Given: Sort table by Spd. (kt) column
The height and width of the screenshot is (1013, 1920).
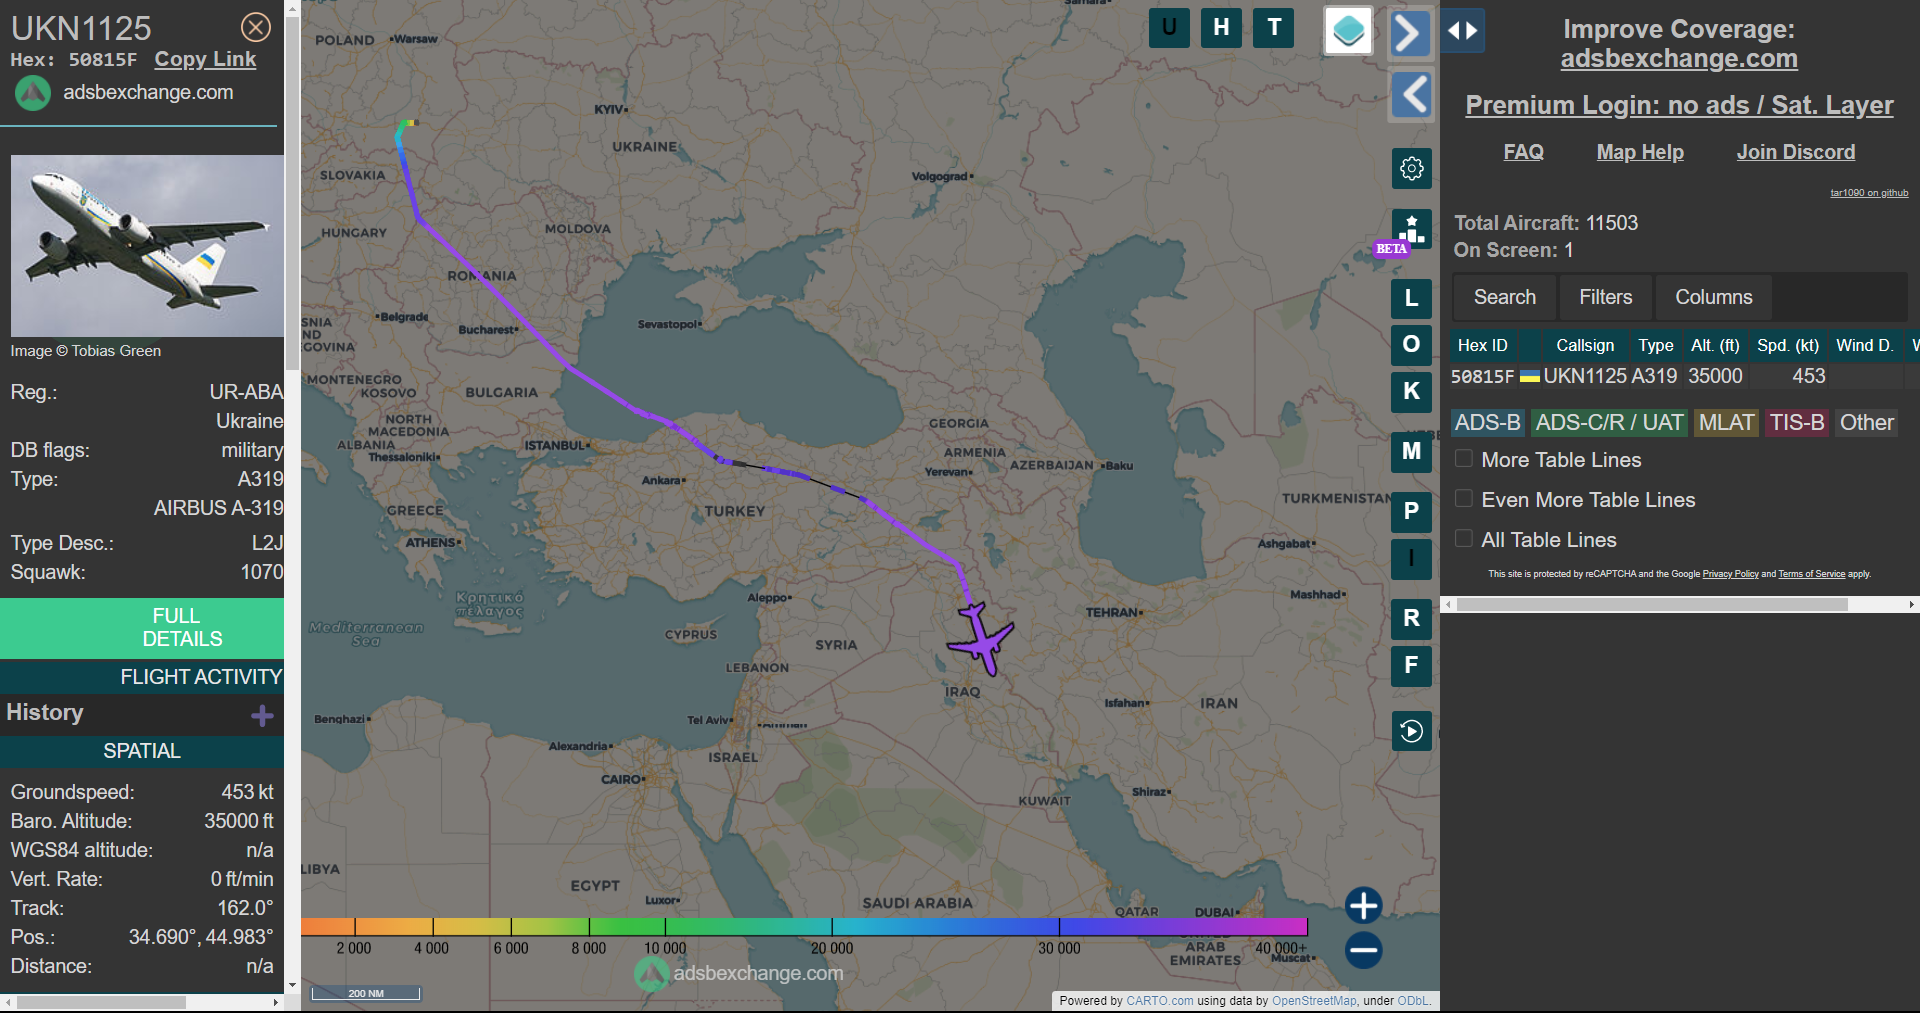Looking at the screenshot, I should click(1787, 345).
